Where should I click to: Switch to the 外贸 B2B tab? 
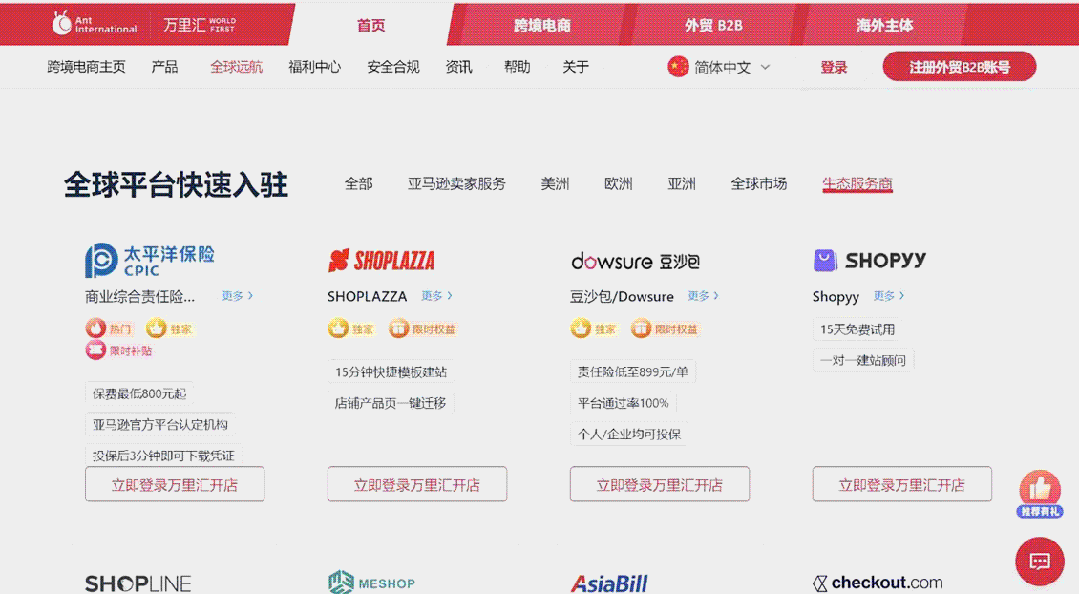pyautogui.click(x=714, y=25)
